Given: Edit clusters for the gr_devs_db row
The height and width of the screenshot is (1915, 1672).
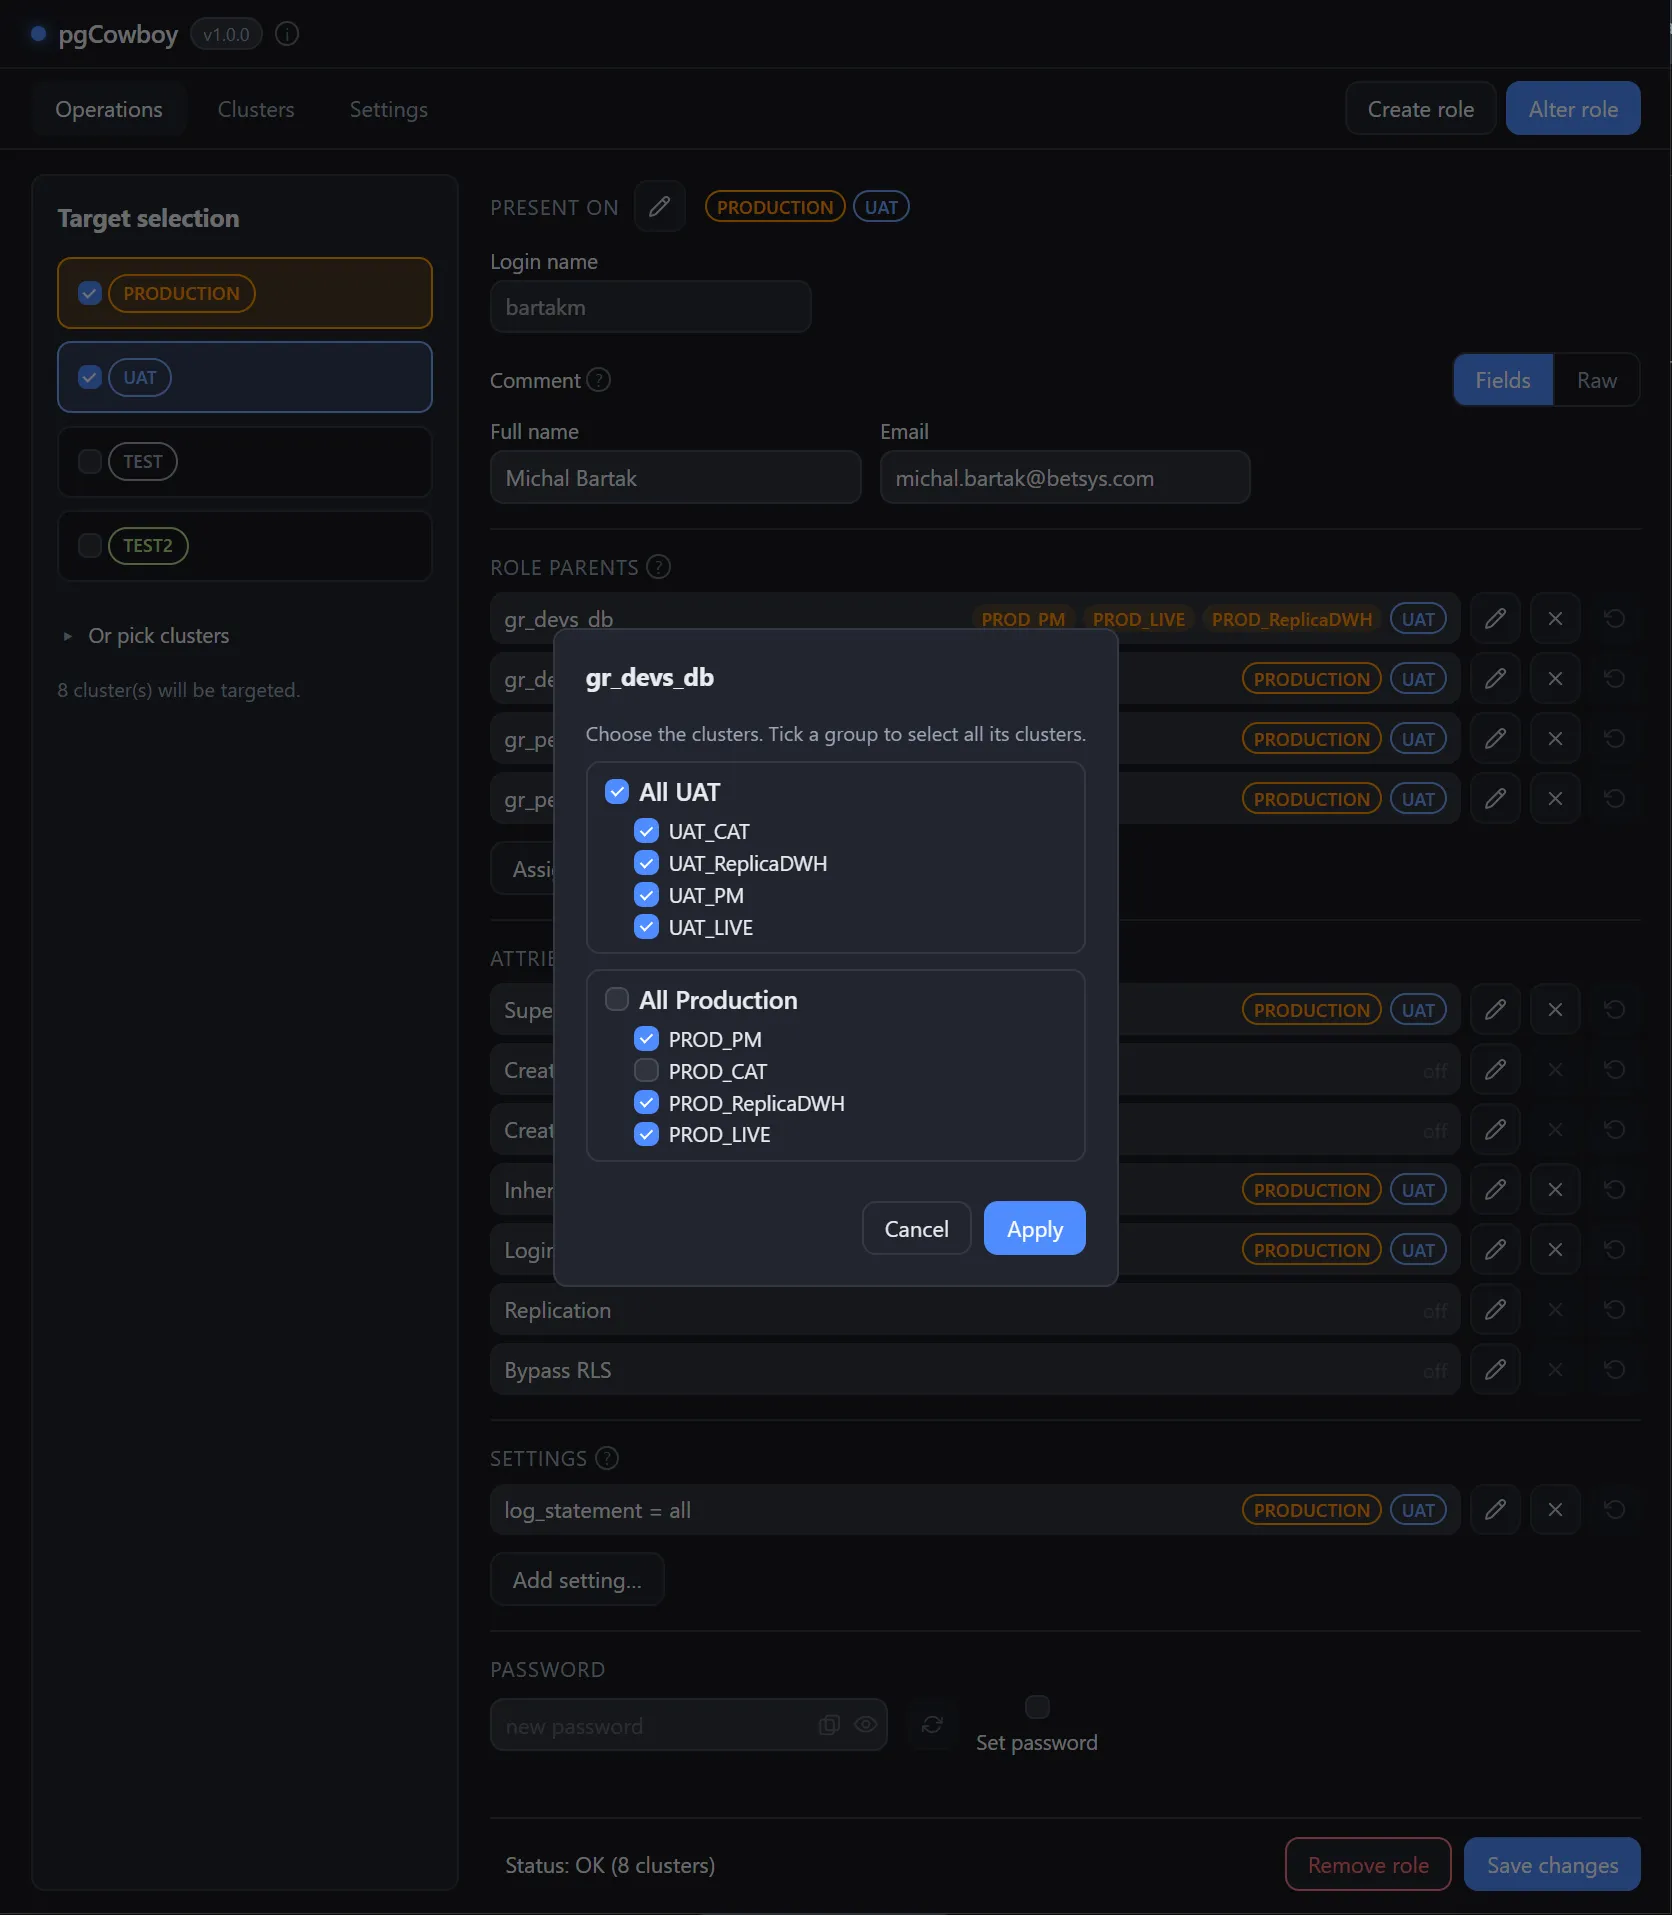Looking at the screenshot, I should tap(1495, 618).
